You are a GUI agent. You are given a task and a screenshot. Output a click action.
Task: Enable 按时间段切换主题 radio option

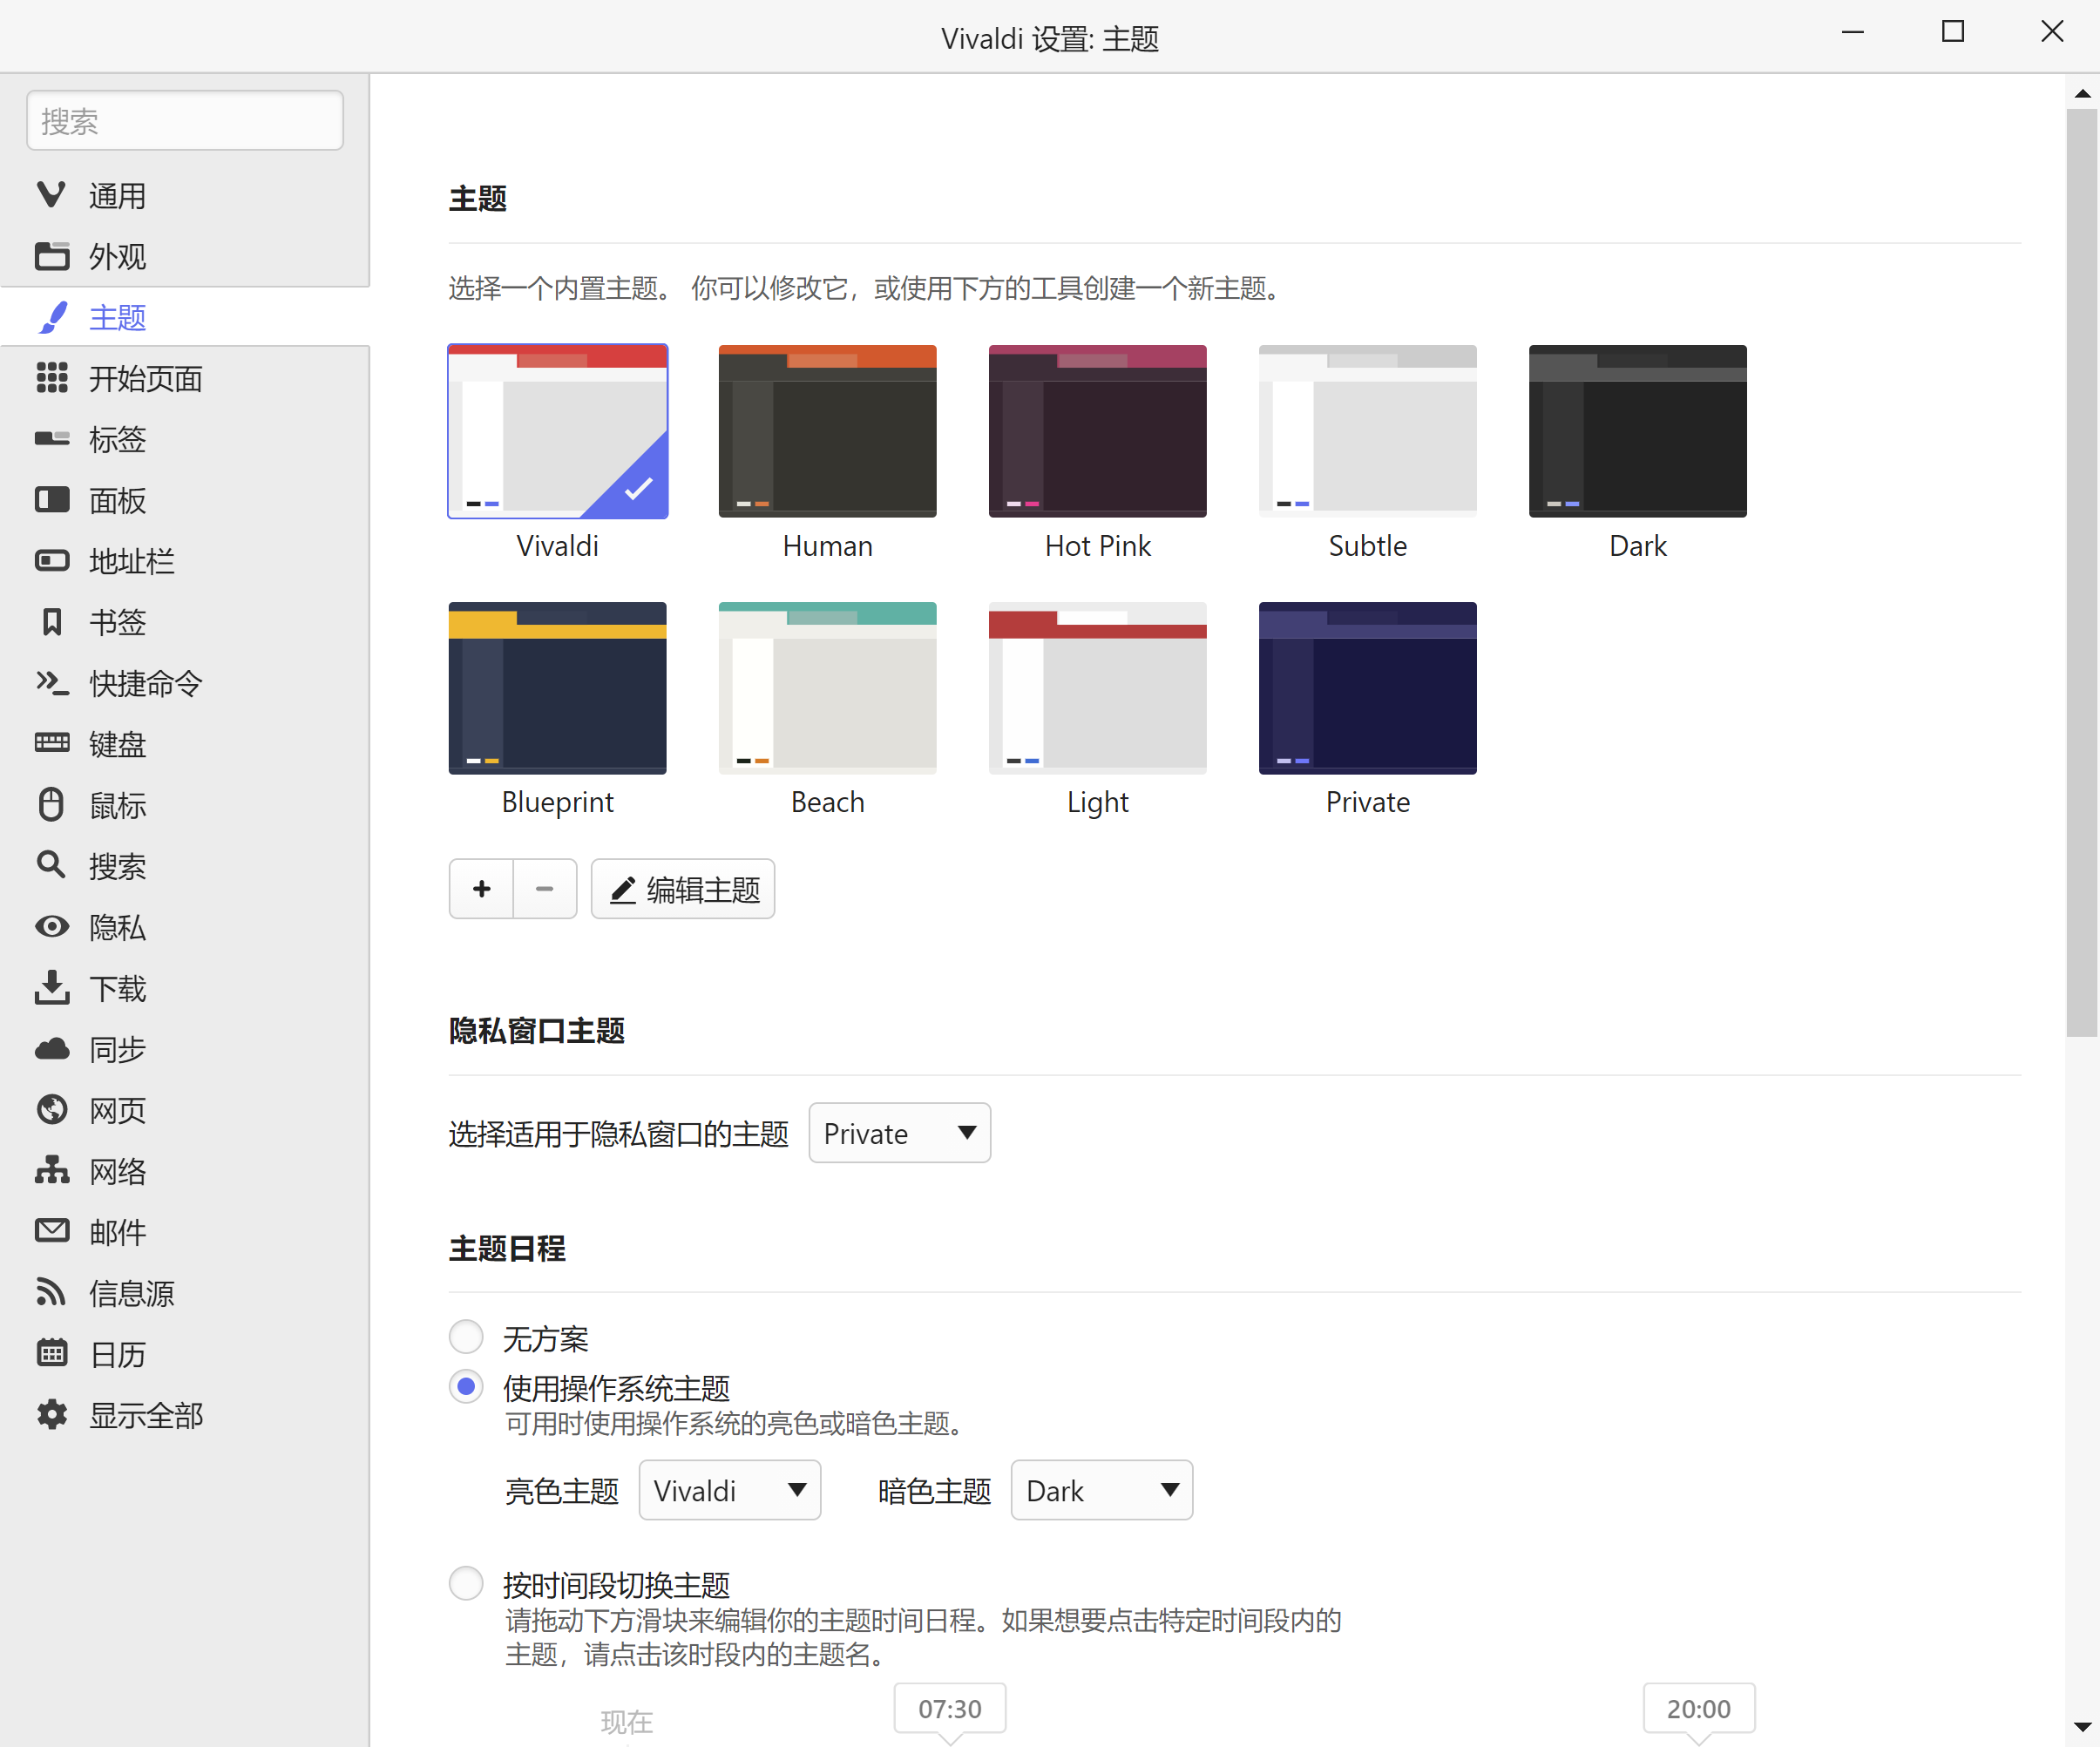[x=466, y=1583]
